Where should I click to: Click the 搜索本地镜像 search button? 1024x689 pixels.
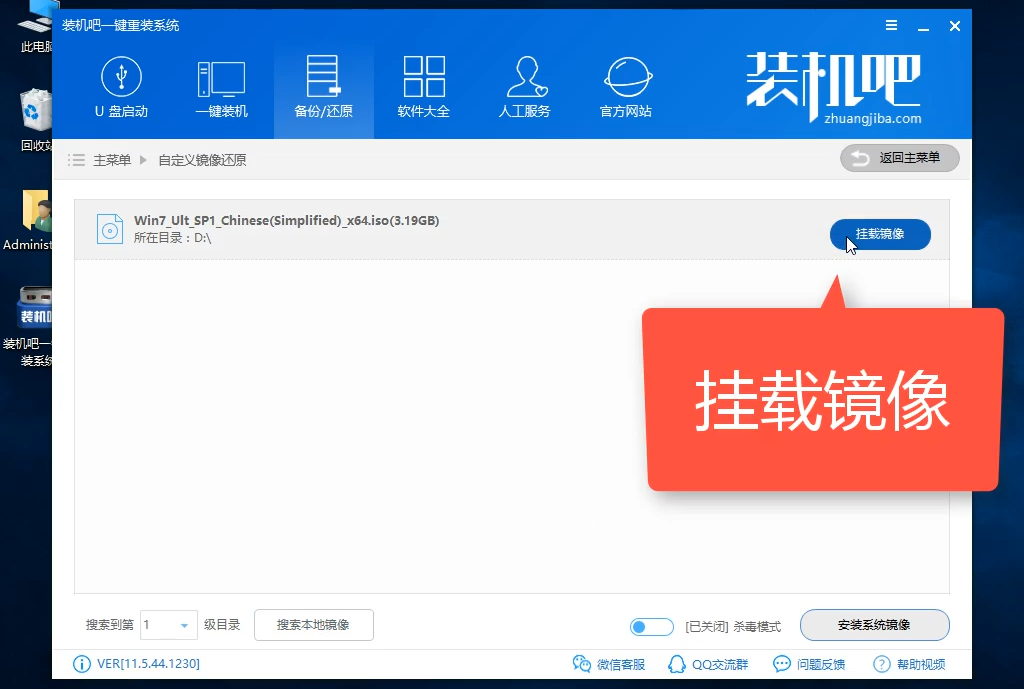coord(313,625)
